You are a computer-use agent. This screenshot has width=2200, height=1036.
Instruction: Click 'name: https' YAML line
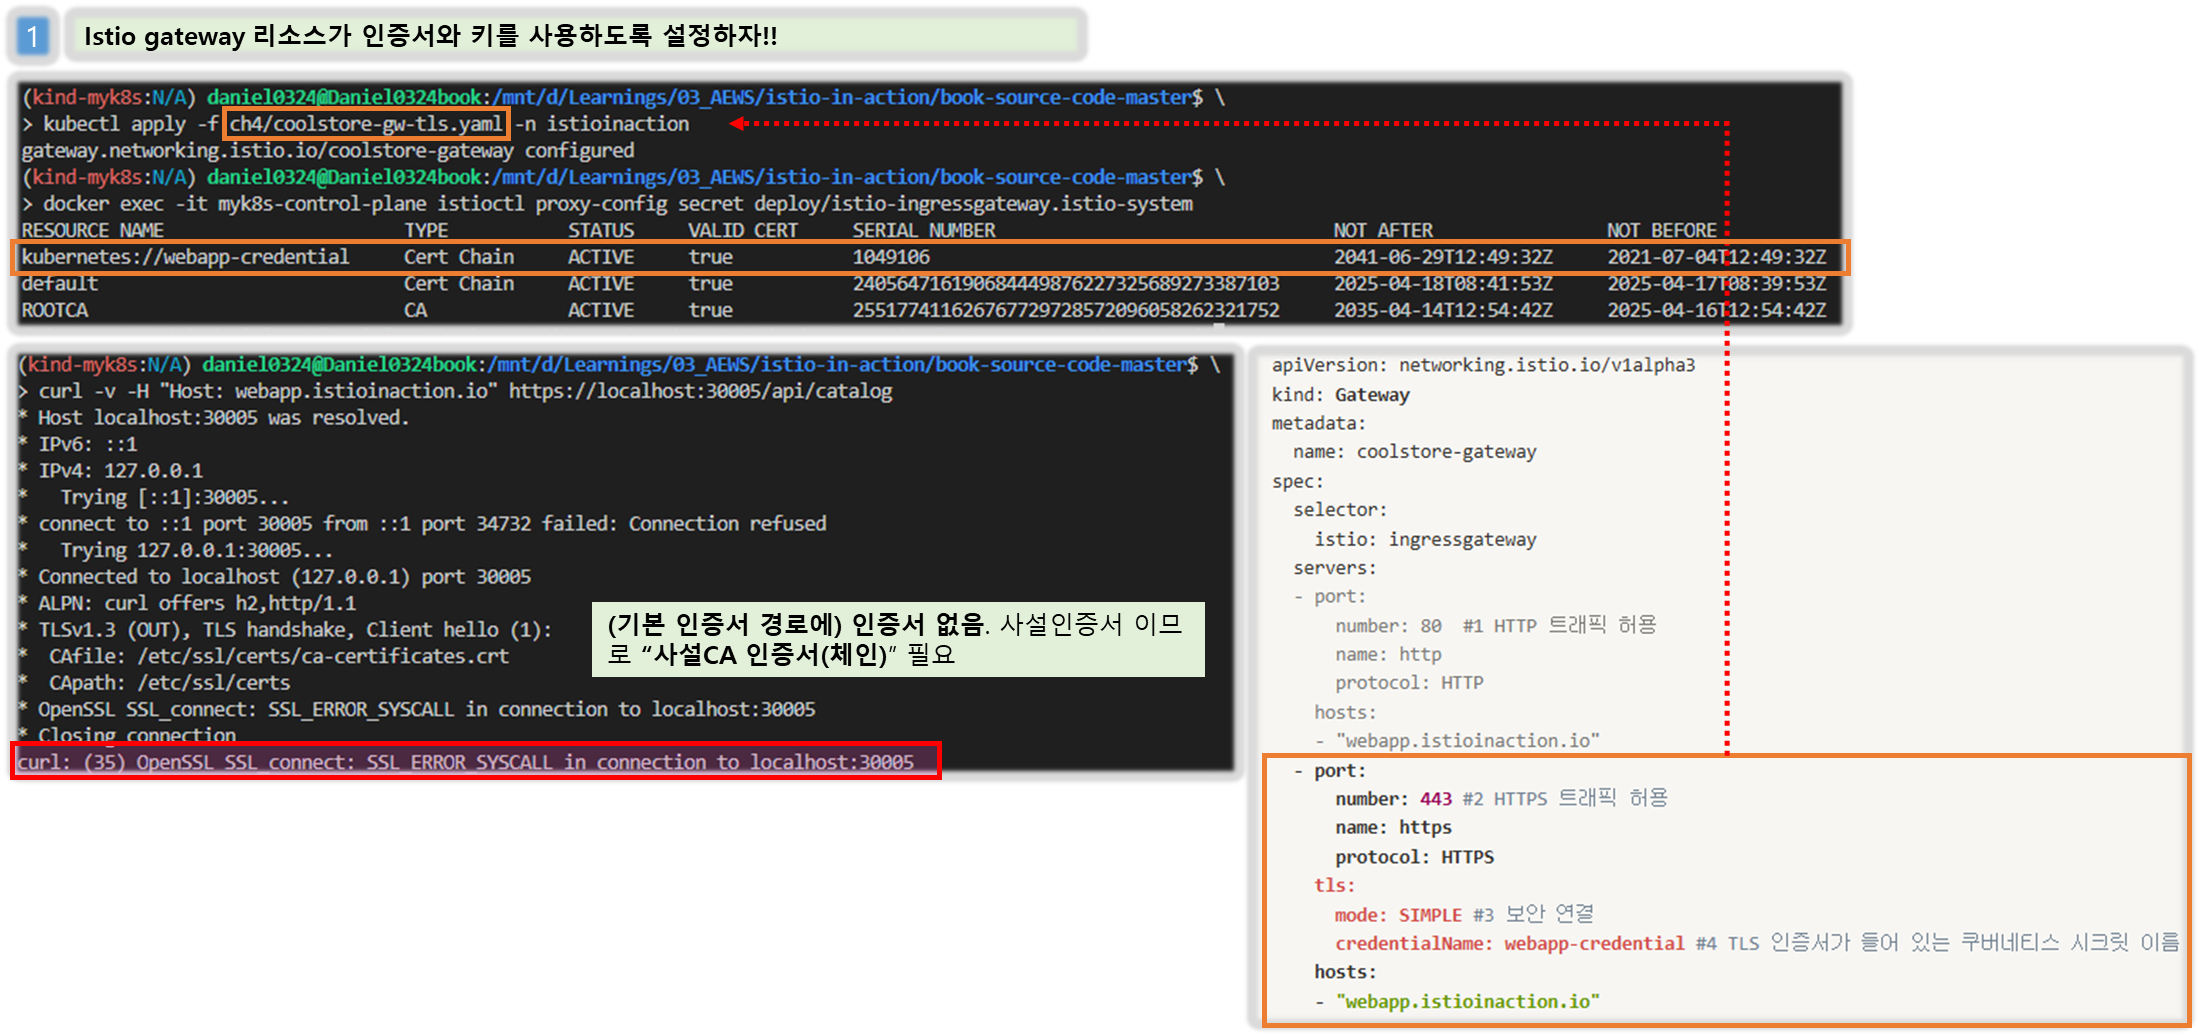coord(1393,828)
